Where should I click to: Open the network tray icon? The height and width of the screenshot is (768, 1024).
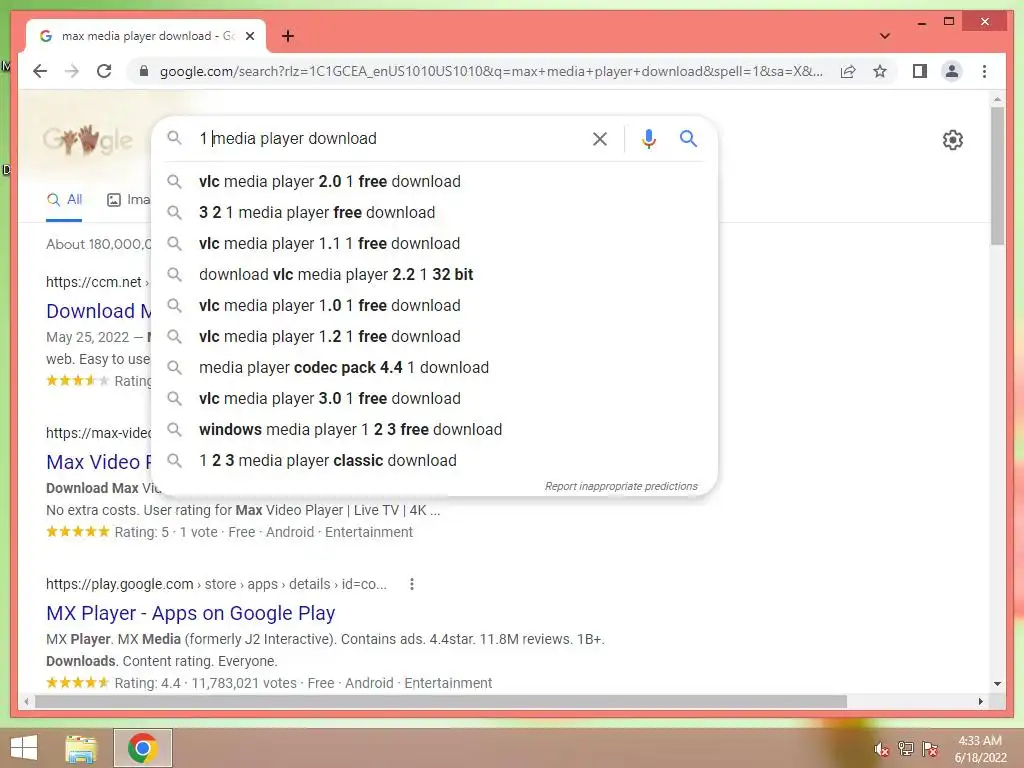click(905, 748)
